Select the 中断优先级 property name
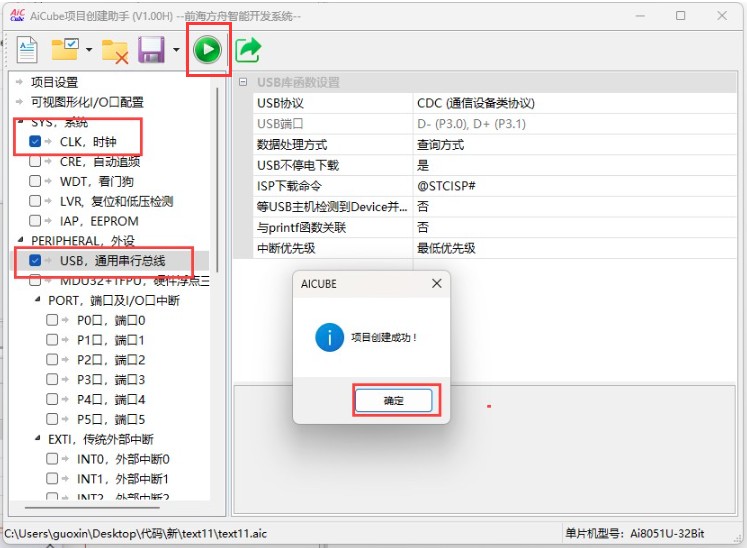The height and width of the screenshot is (548, 747). point(286,248)
